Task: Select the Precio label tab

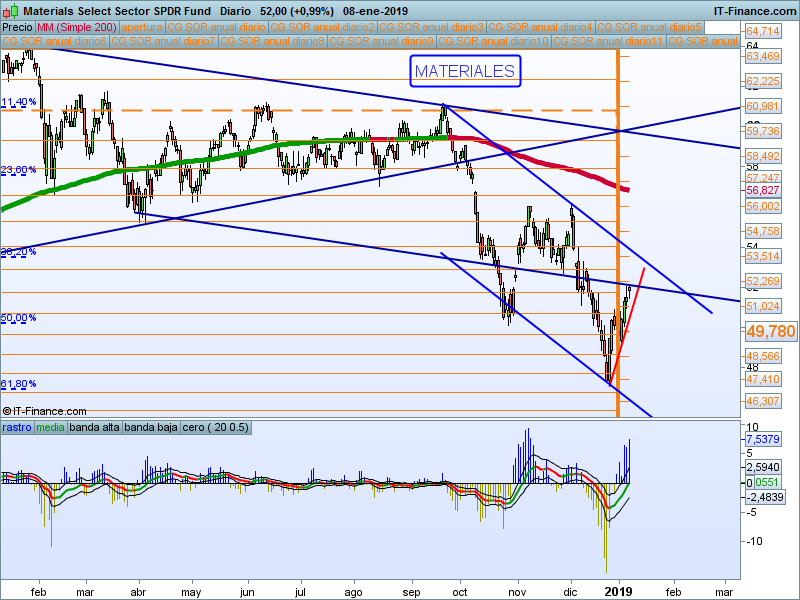Action: 16,27
